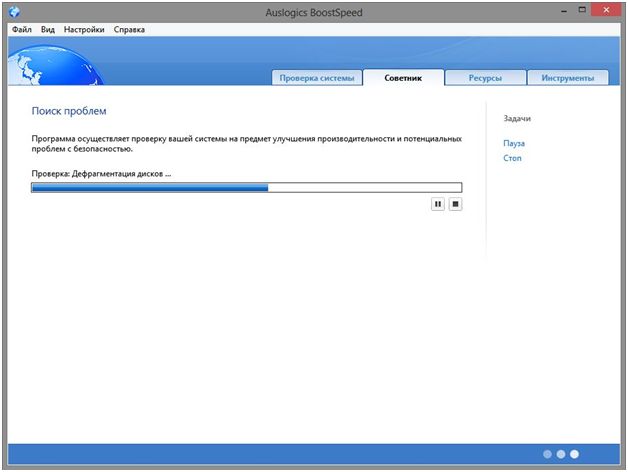Click the Проверка: Дефрагментация дисков status text

click(x=101, y=173)
